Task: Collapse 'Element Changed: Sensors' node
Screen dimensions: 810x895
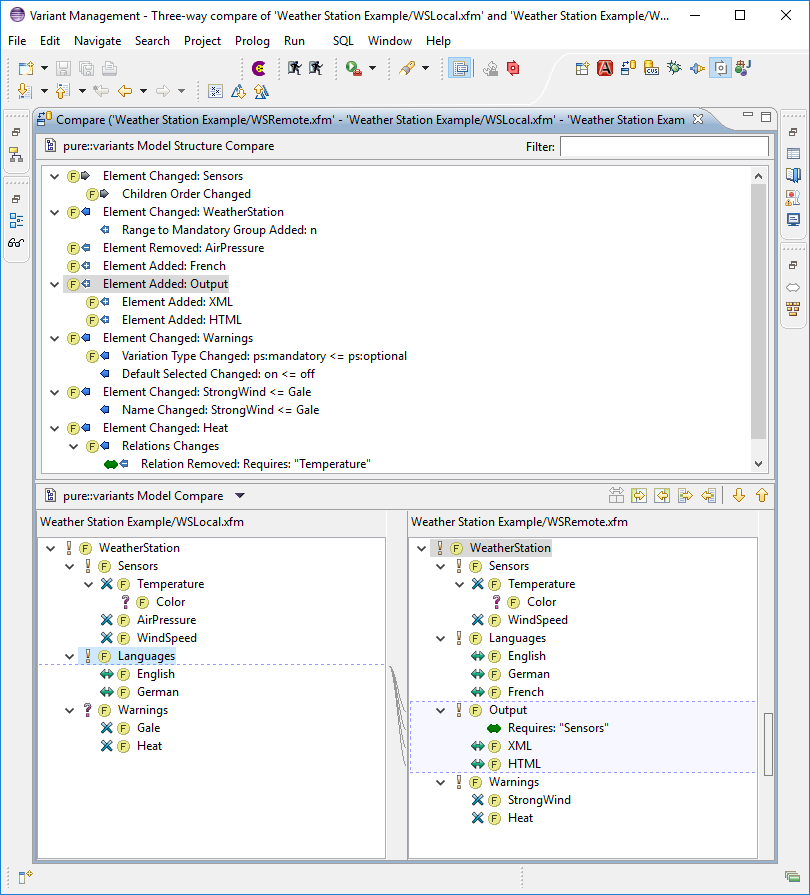Action: pos(55,176)
